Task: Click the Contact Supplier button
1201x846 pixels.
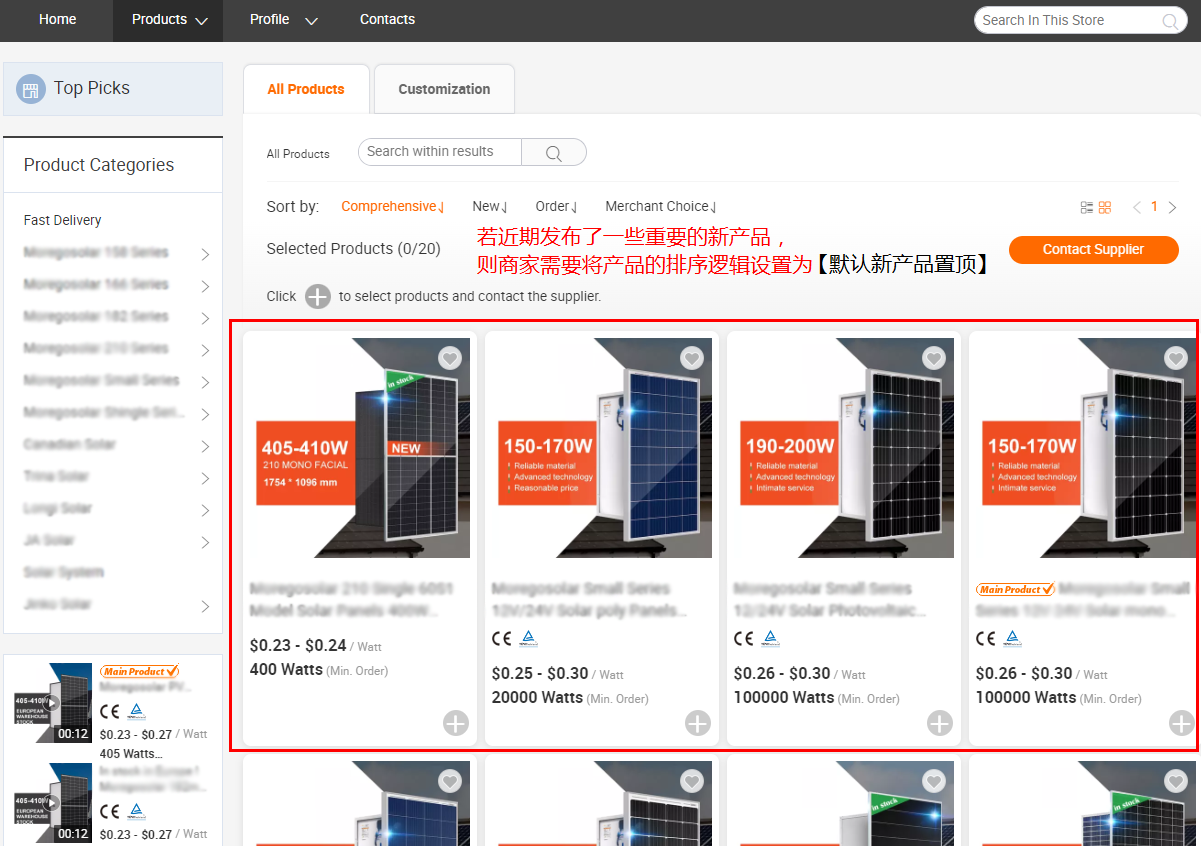Action: [x=1093, y=250]
